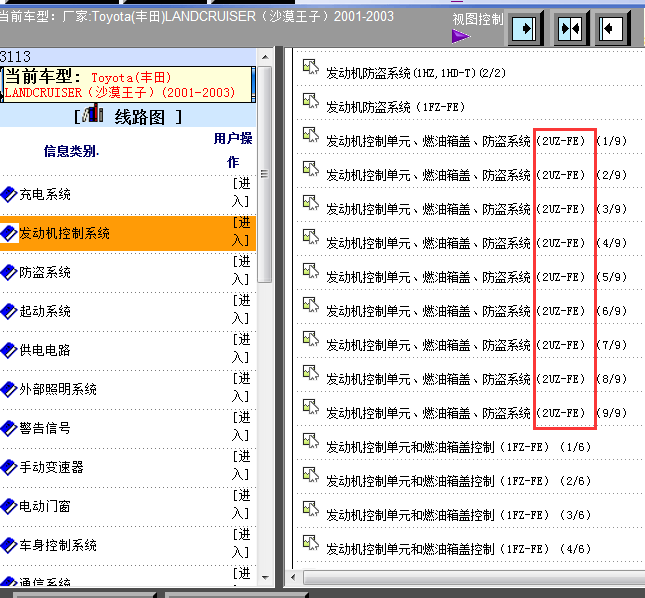Screen dimensions: 645x598
Task: Click [进入] link for 外部照明系统
Action: [241, 387]
